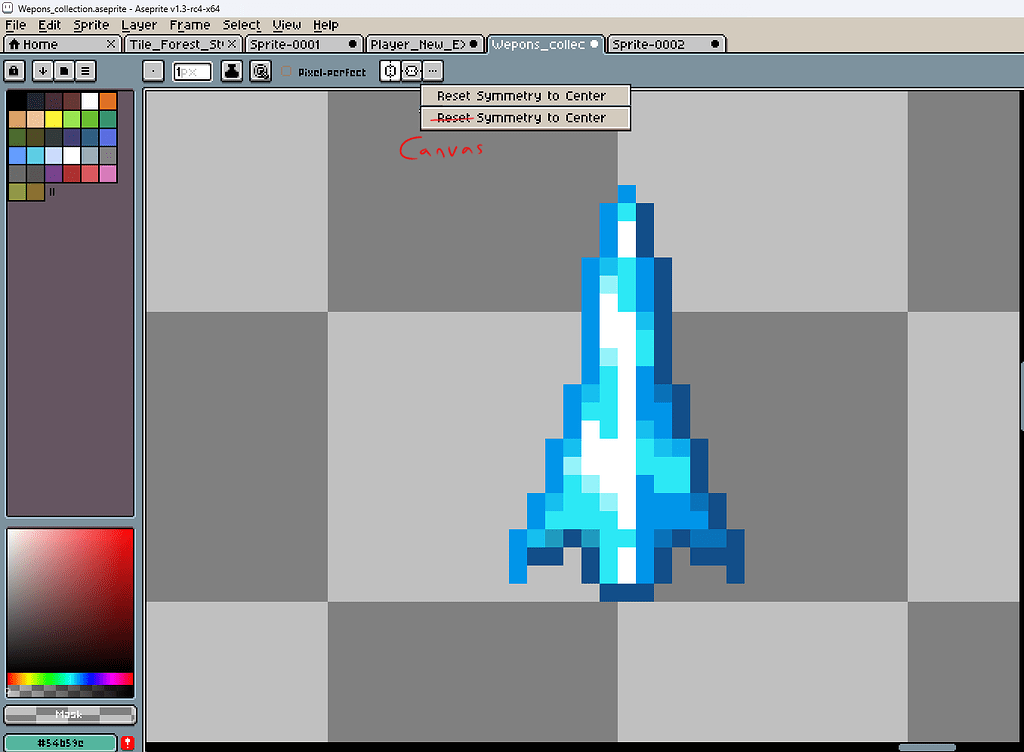Viewport: 1024px width, 752px height.
Task: Enable vertical symmetry mode
Action: pyautogui.click(x=389, y=71)
